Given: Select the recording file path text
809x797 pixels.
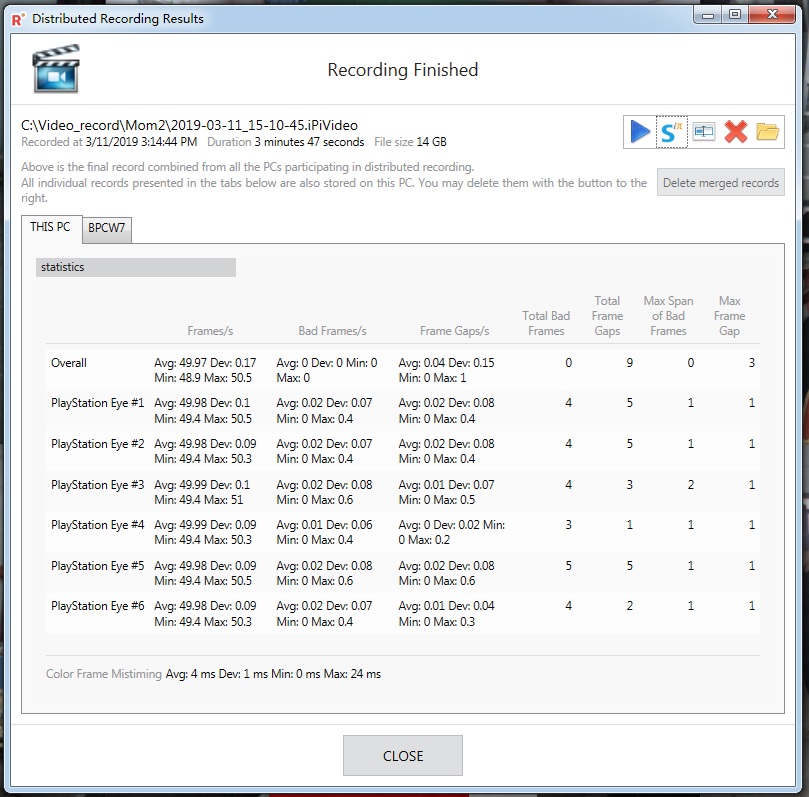Looking at the screenshot, I should click(x=189, y=125).
